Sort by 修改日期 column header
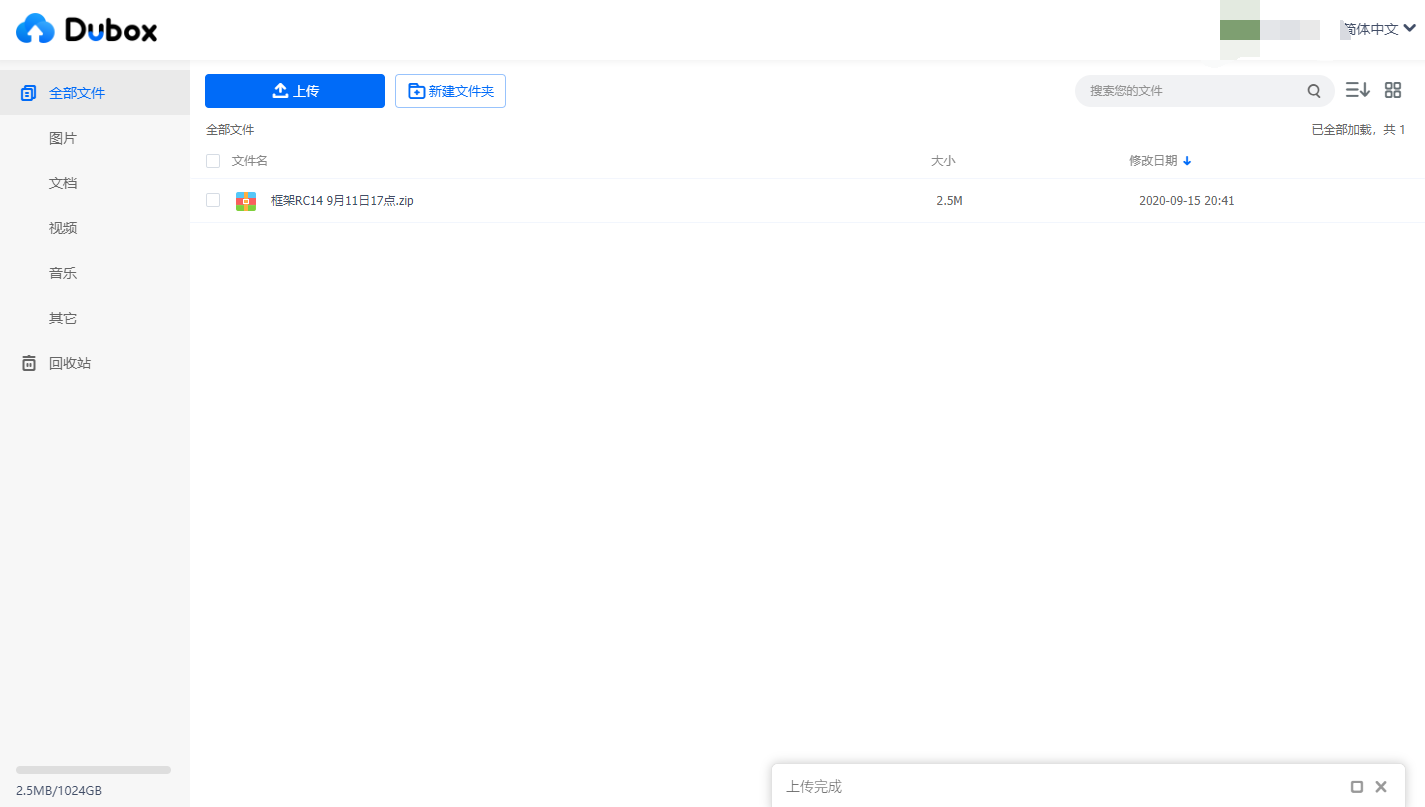Viewport: 1425px width, 807px height. tap(1160, 161)
